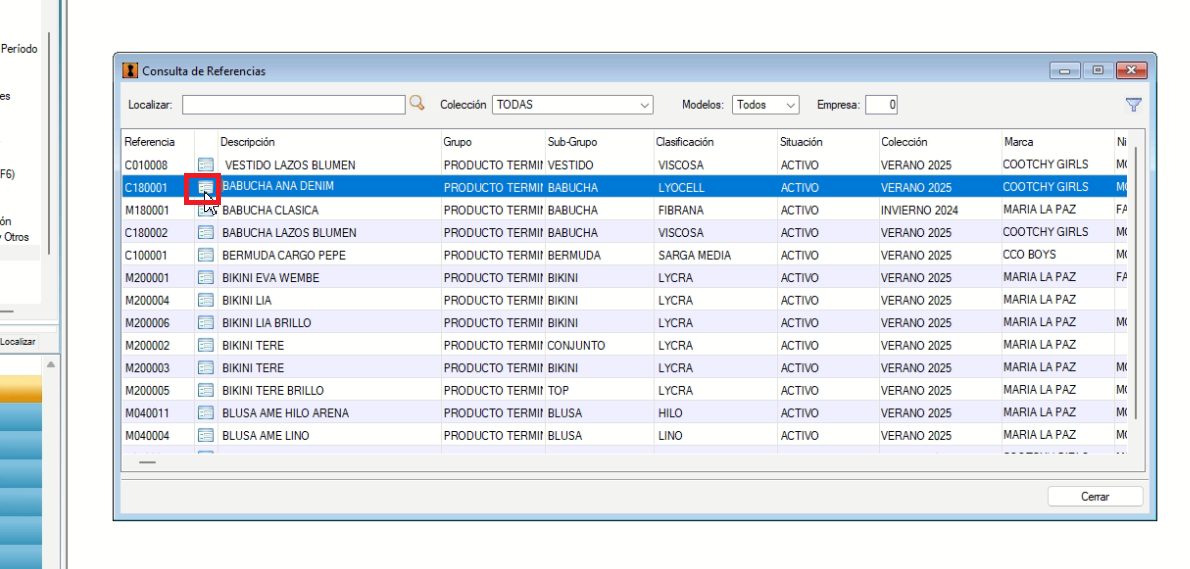Screen dimensions: 1190x569
Task: Click the Cerrar button
Action: coord(1095,496)
